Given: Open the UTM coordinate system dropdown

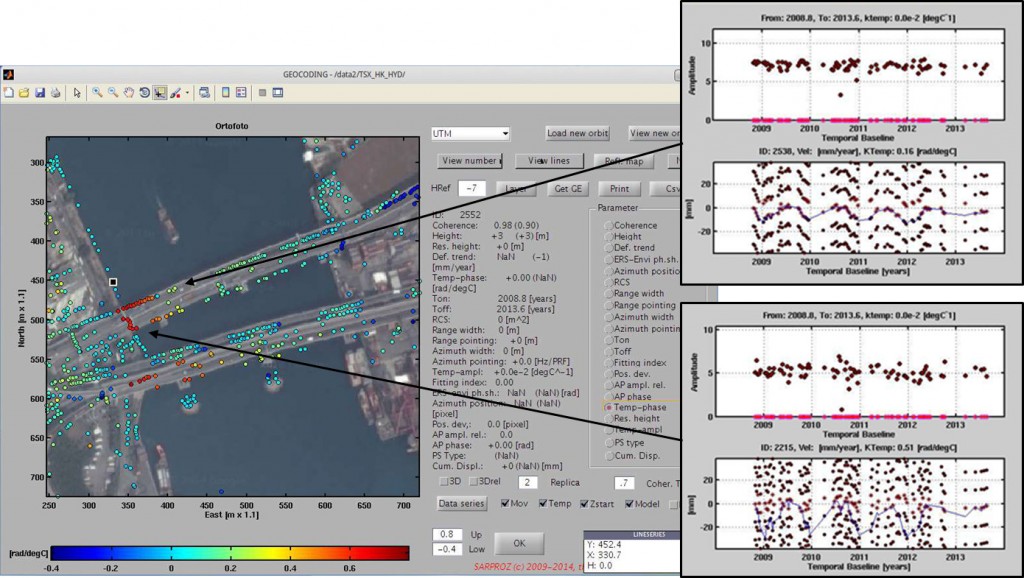Looking at the screenshot, I should coord(471,133).
